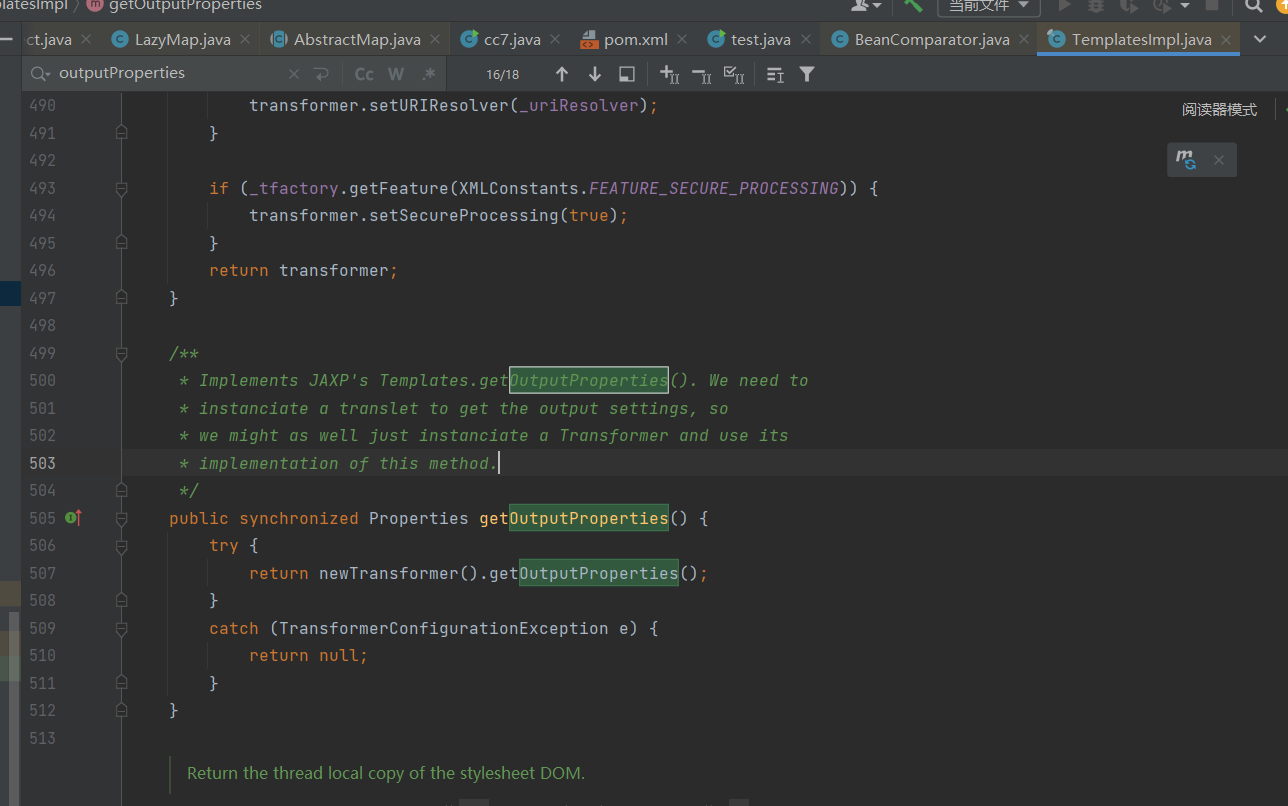Jump to next search occurrence arrow
This screenshot has height=806, width=1288.
tap(595, 74)
